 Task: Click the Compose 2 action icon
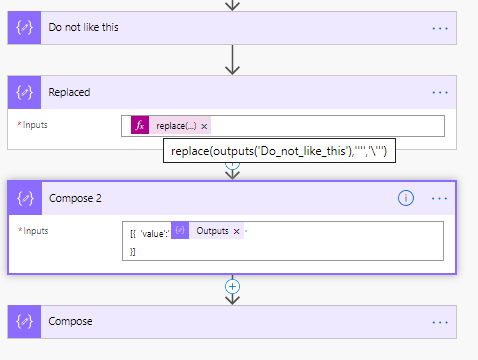tap(25, 198)
